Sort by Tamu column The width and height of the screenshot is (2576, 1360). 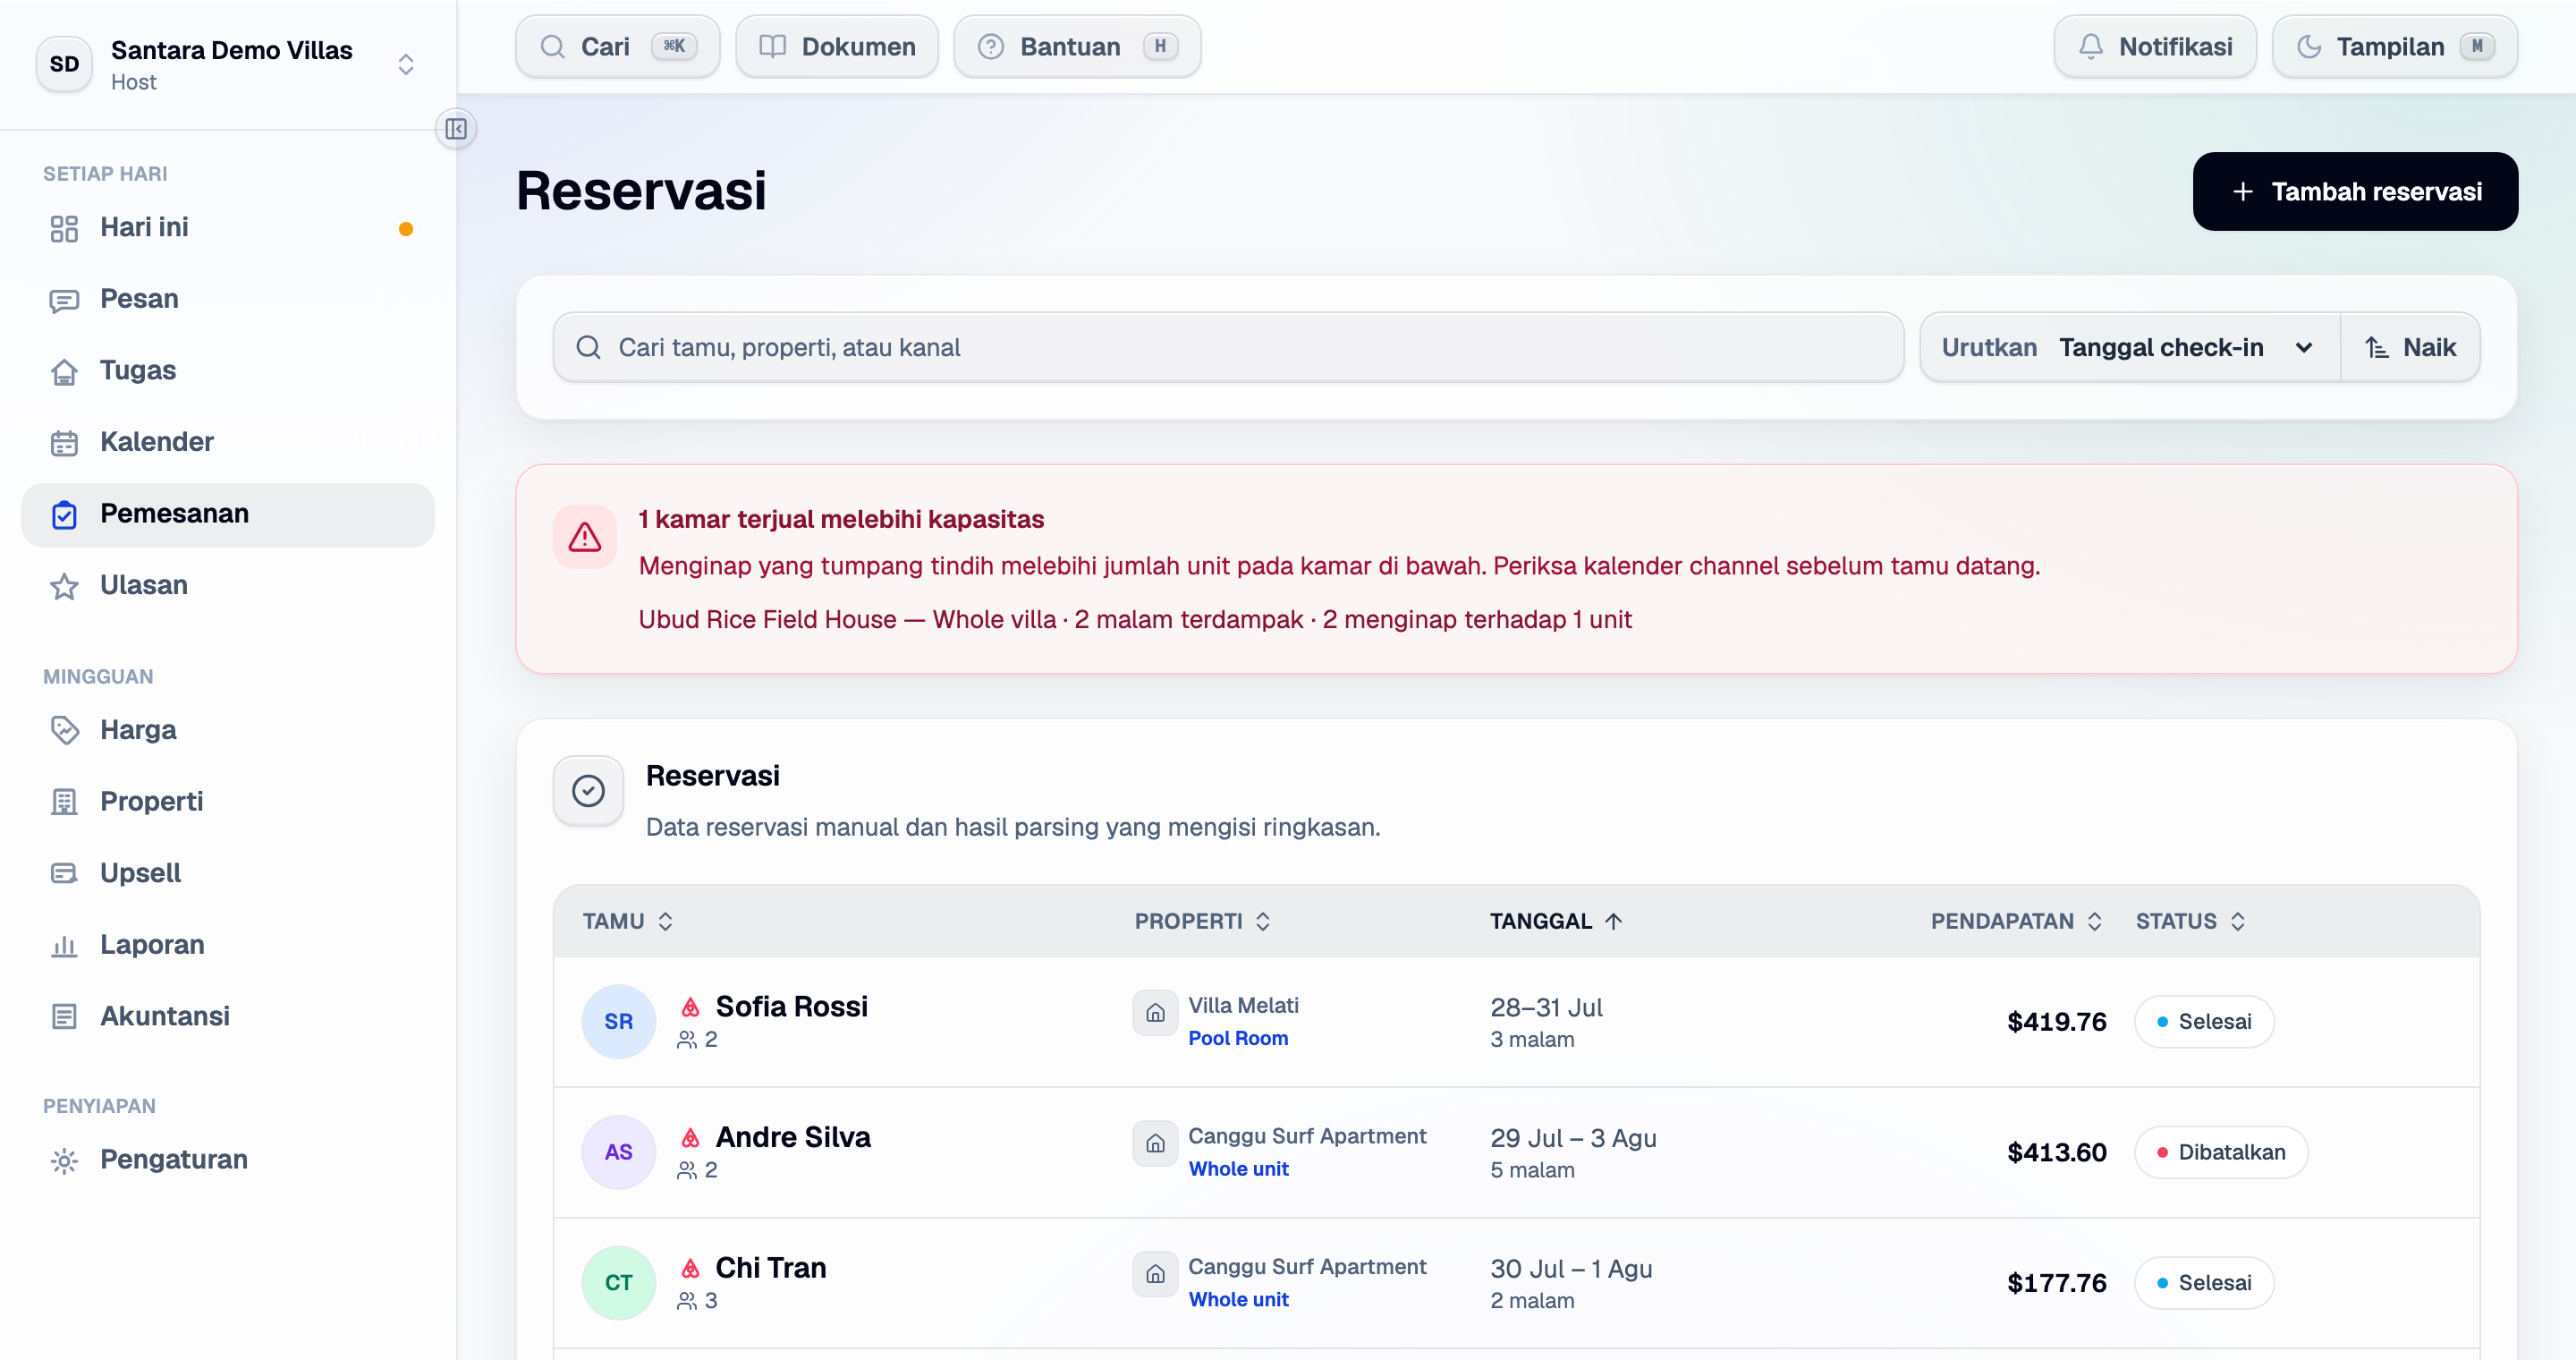628,921
